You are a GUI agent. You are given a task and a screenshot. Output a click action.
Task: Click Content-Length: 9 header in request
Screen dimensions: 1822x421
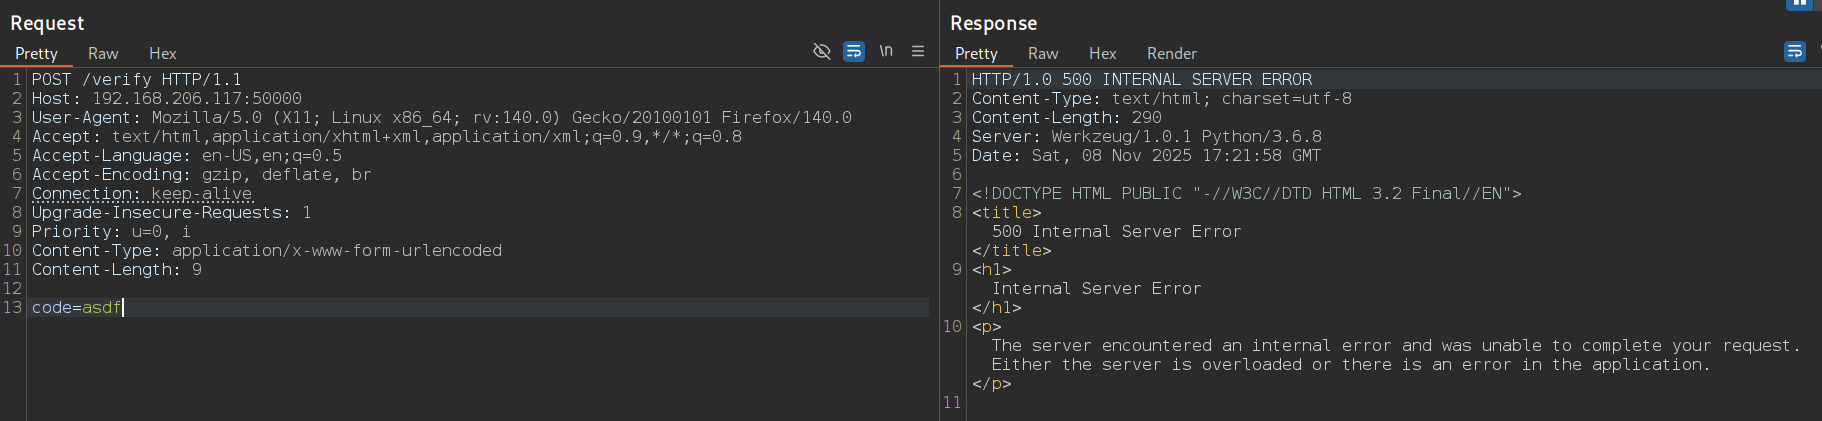pos(116,270)
